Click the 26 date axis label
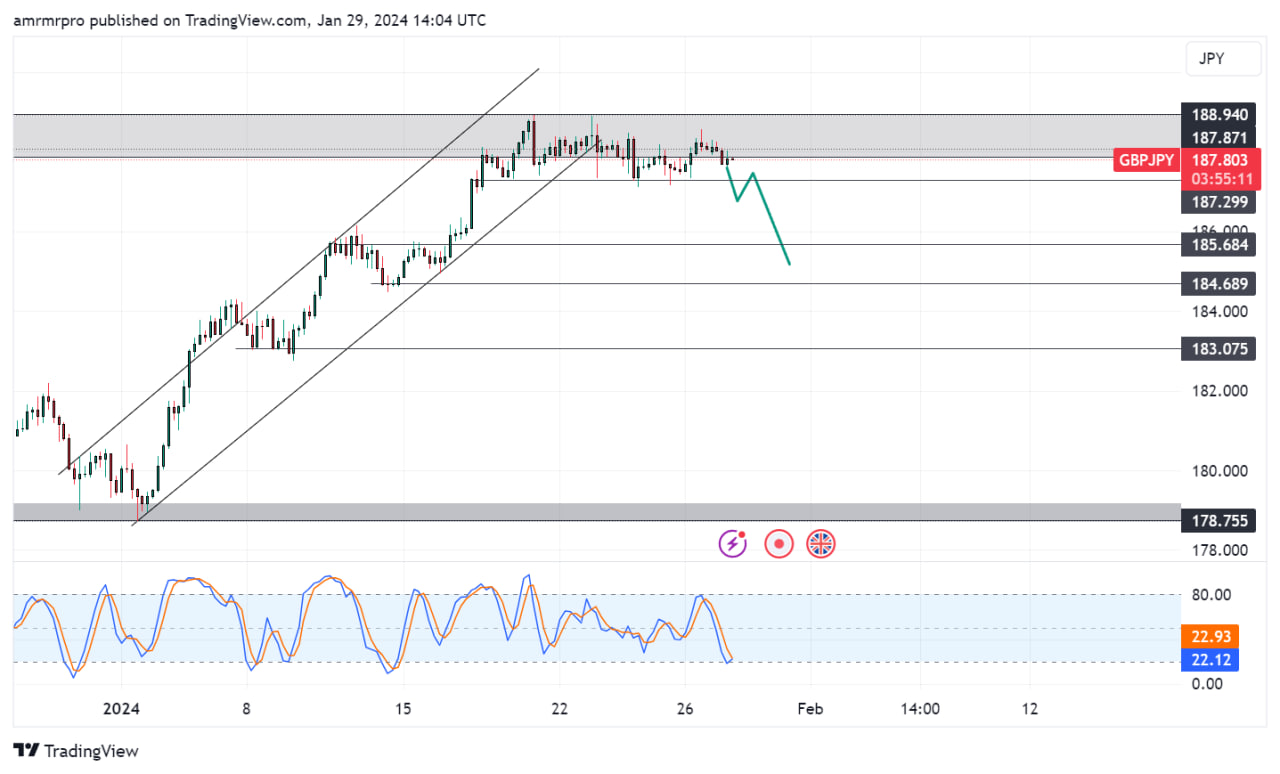1280x774 pixels. pyautogui.click(x=685, y=709)
